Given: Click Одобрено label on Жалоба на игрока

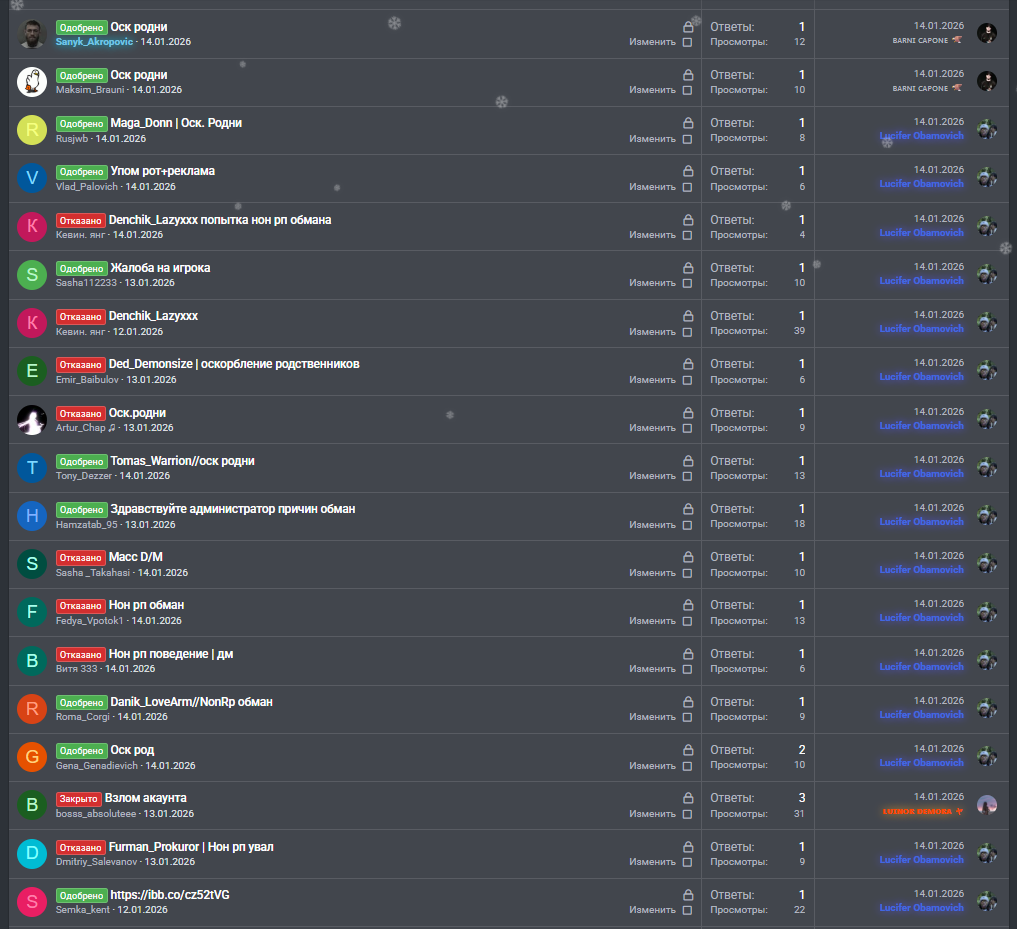Looking at the screenshot, I should tap(81, 269).
